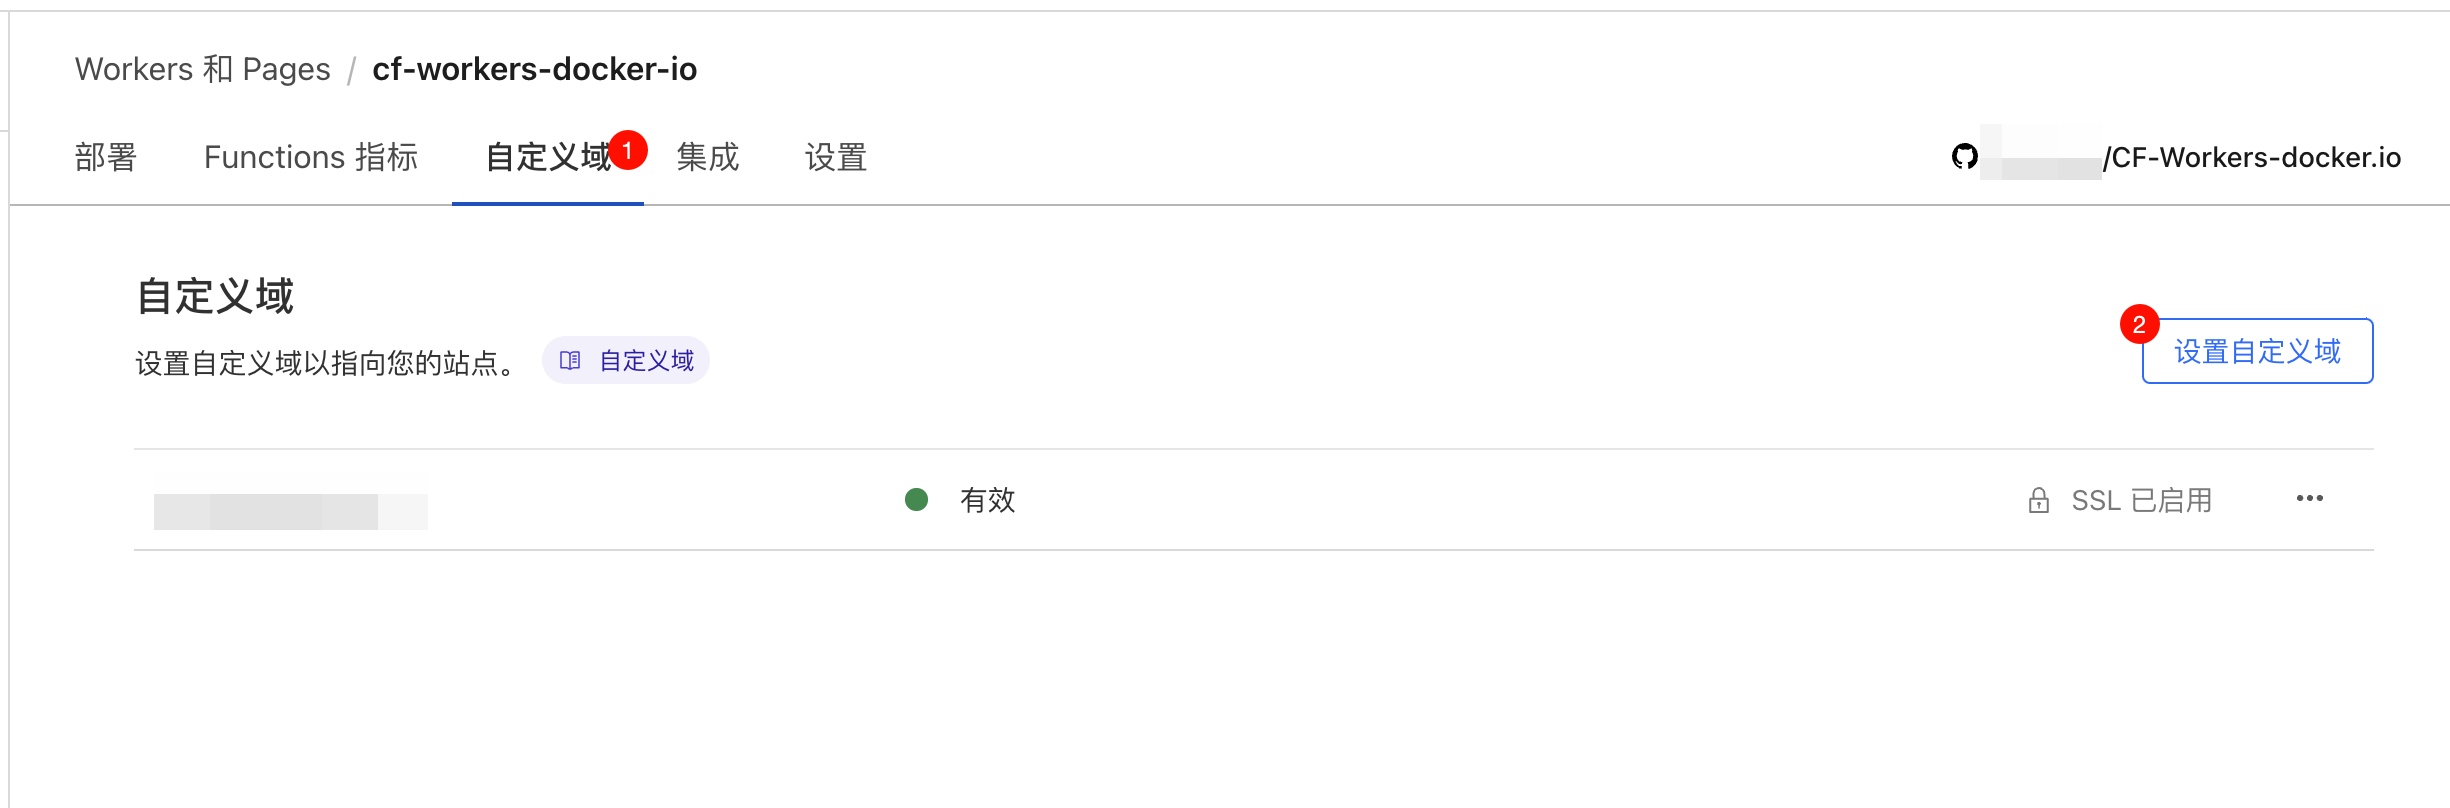Click red badge number 2

tap(2139, 324)
